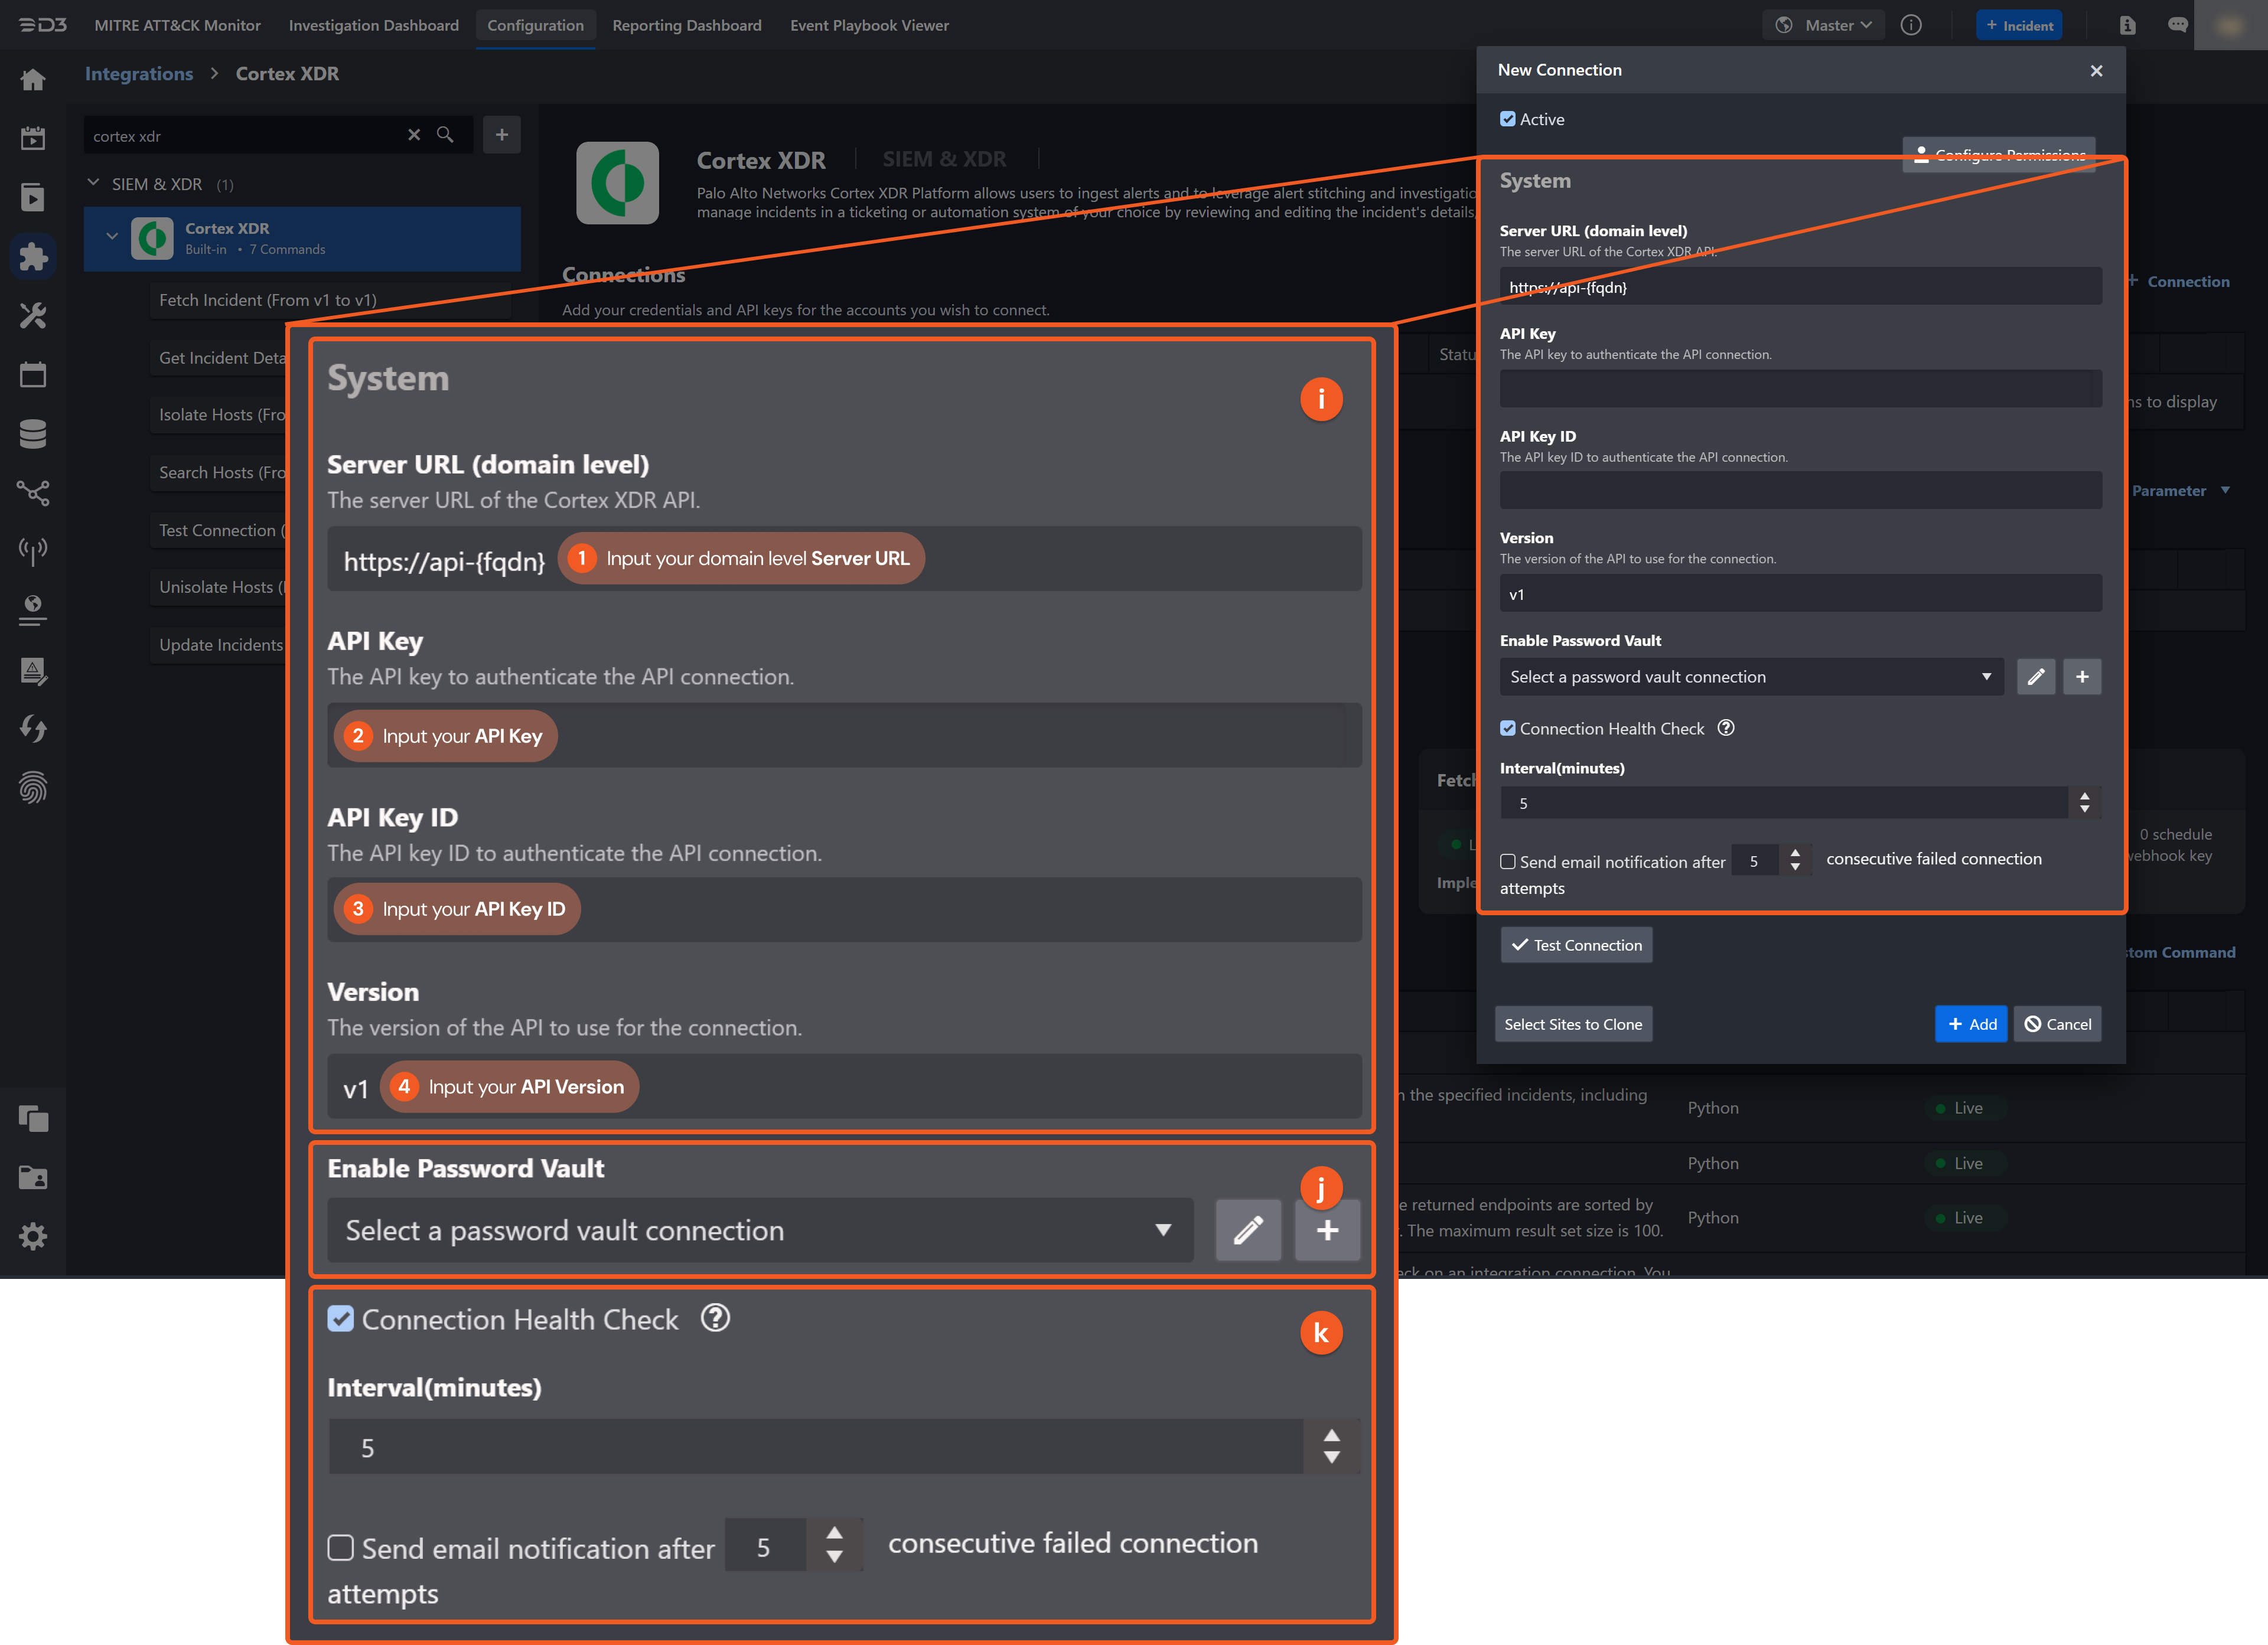Uncheck the Active checkbox in New Connection
Image resolution: width=2268 pixels, height=1645 pixels.
[1507, 118]
